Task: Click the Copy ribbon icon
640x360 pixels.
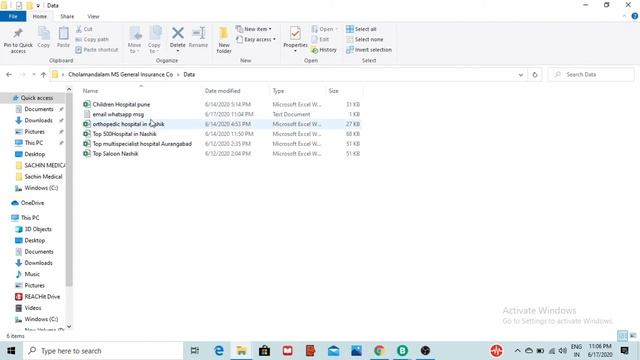Action: 44,38
